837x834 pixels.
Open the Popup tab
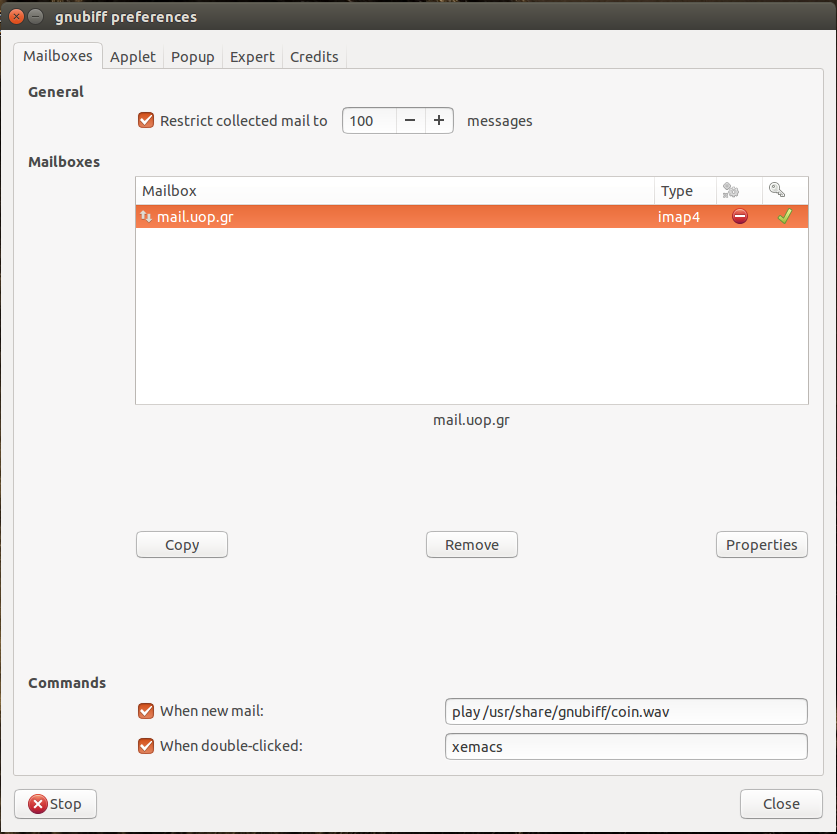tap(193, 57)
